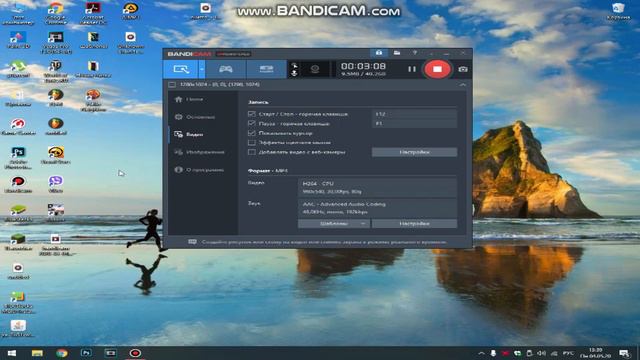Click message icon in Bandicam bottom bar

192,242
